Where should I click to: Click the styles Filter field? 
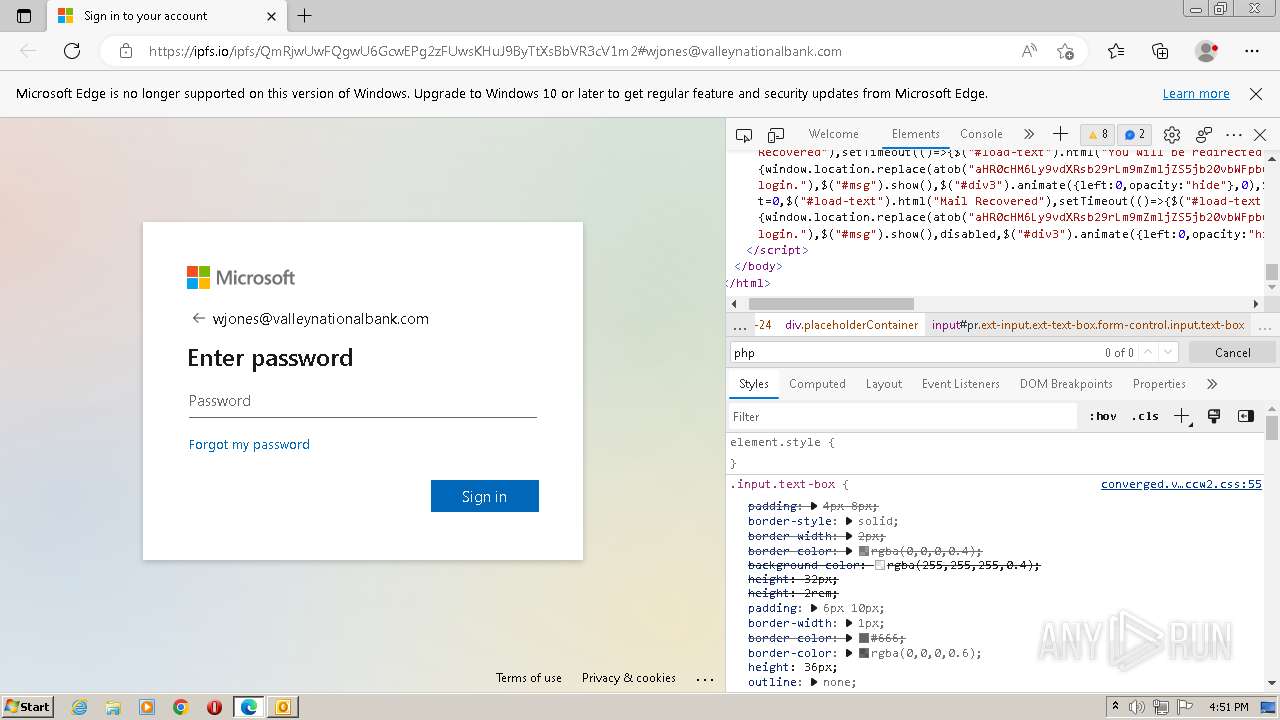point(902,416)
